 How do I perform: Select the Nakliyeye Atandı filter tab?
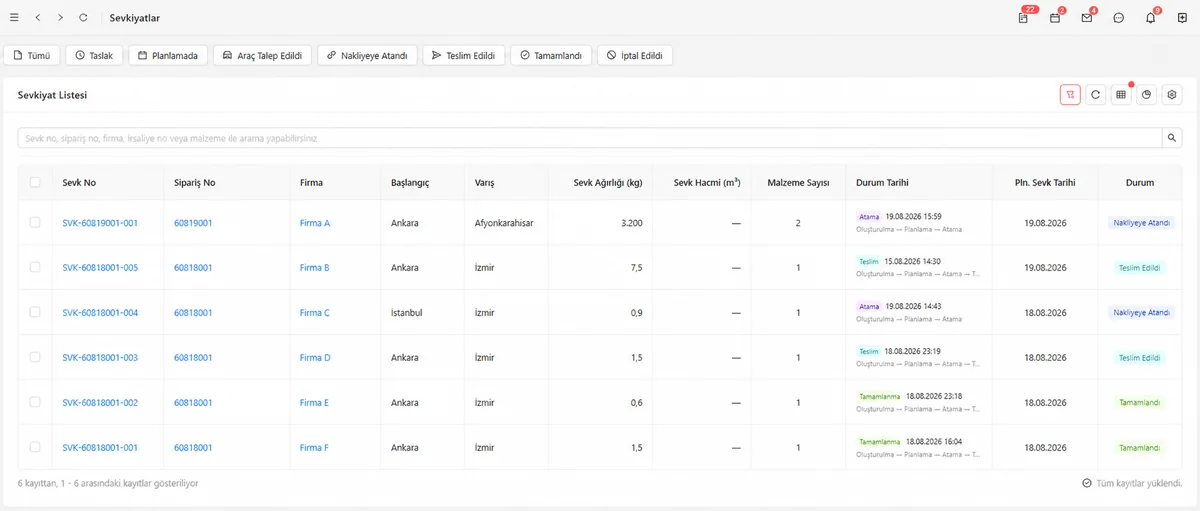pos(368,56)
